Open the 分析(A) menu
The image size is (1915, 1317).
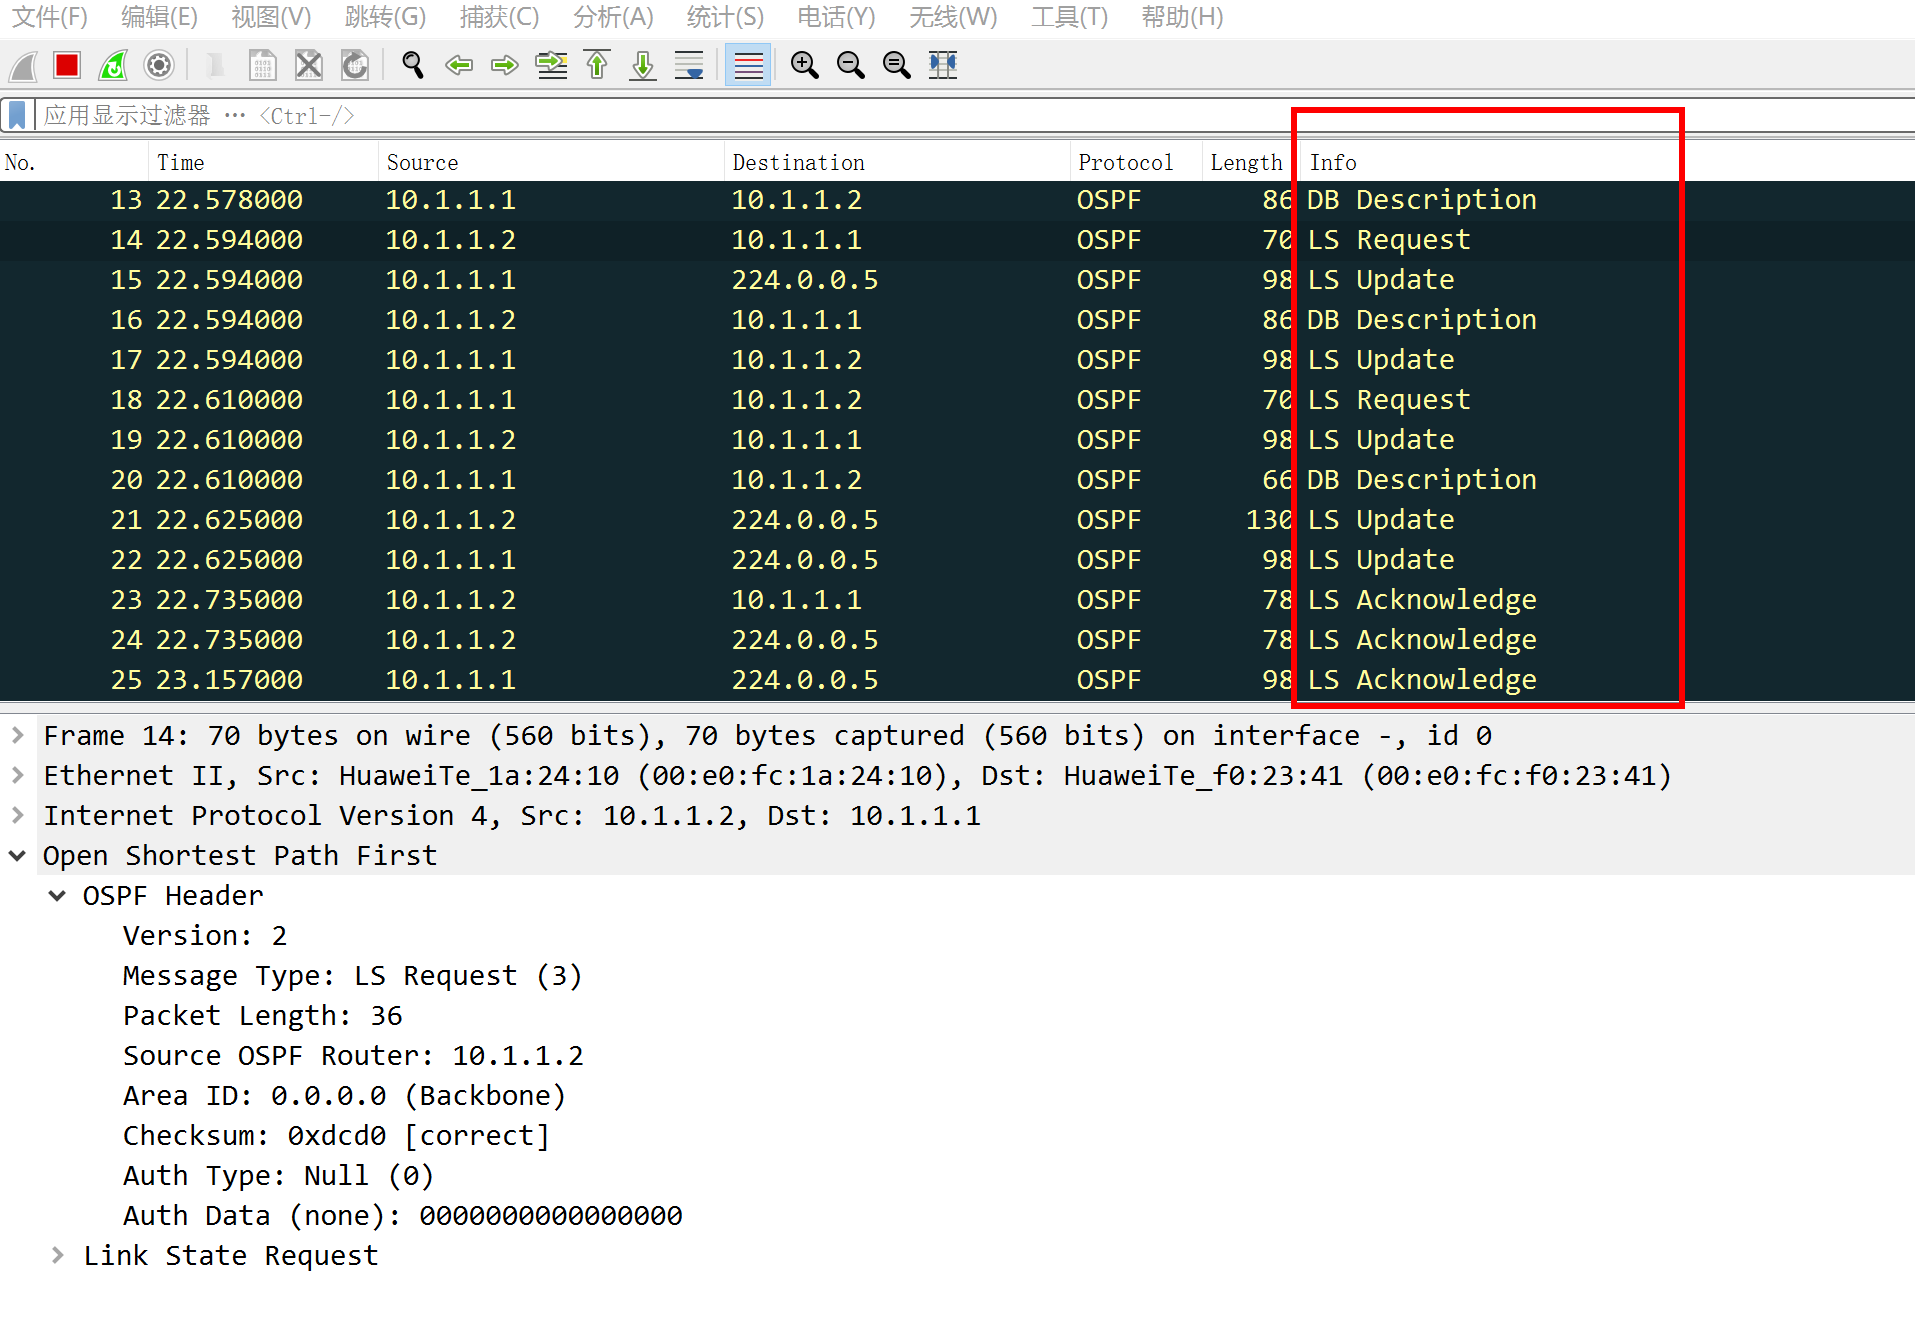(x=612, y=17)
